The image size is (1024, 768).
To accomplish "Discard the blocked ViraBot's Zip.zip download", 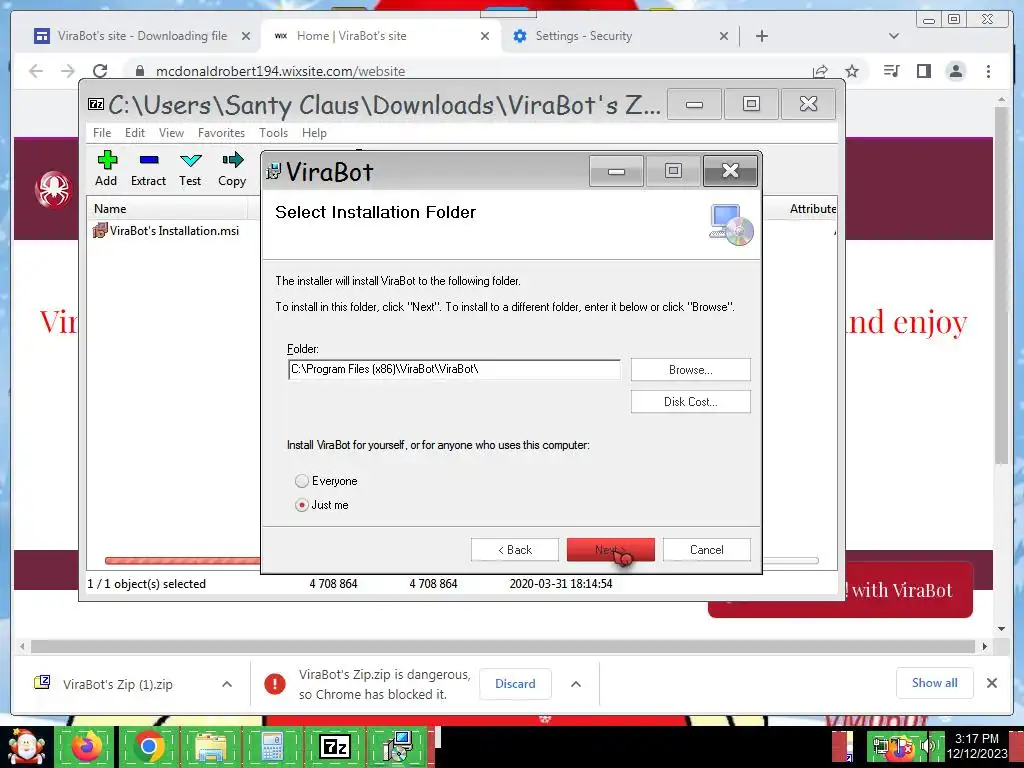I will point(515,684).
